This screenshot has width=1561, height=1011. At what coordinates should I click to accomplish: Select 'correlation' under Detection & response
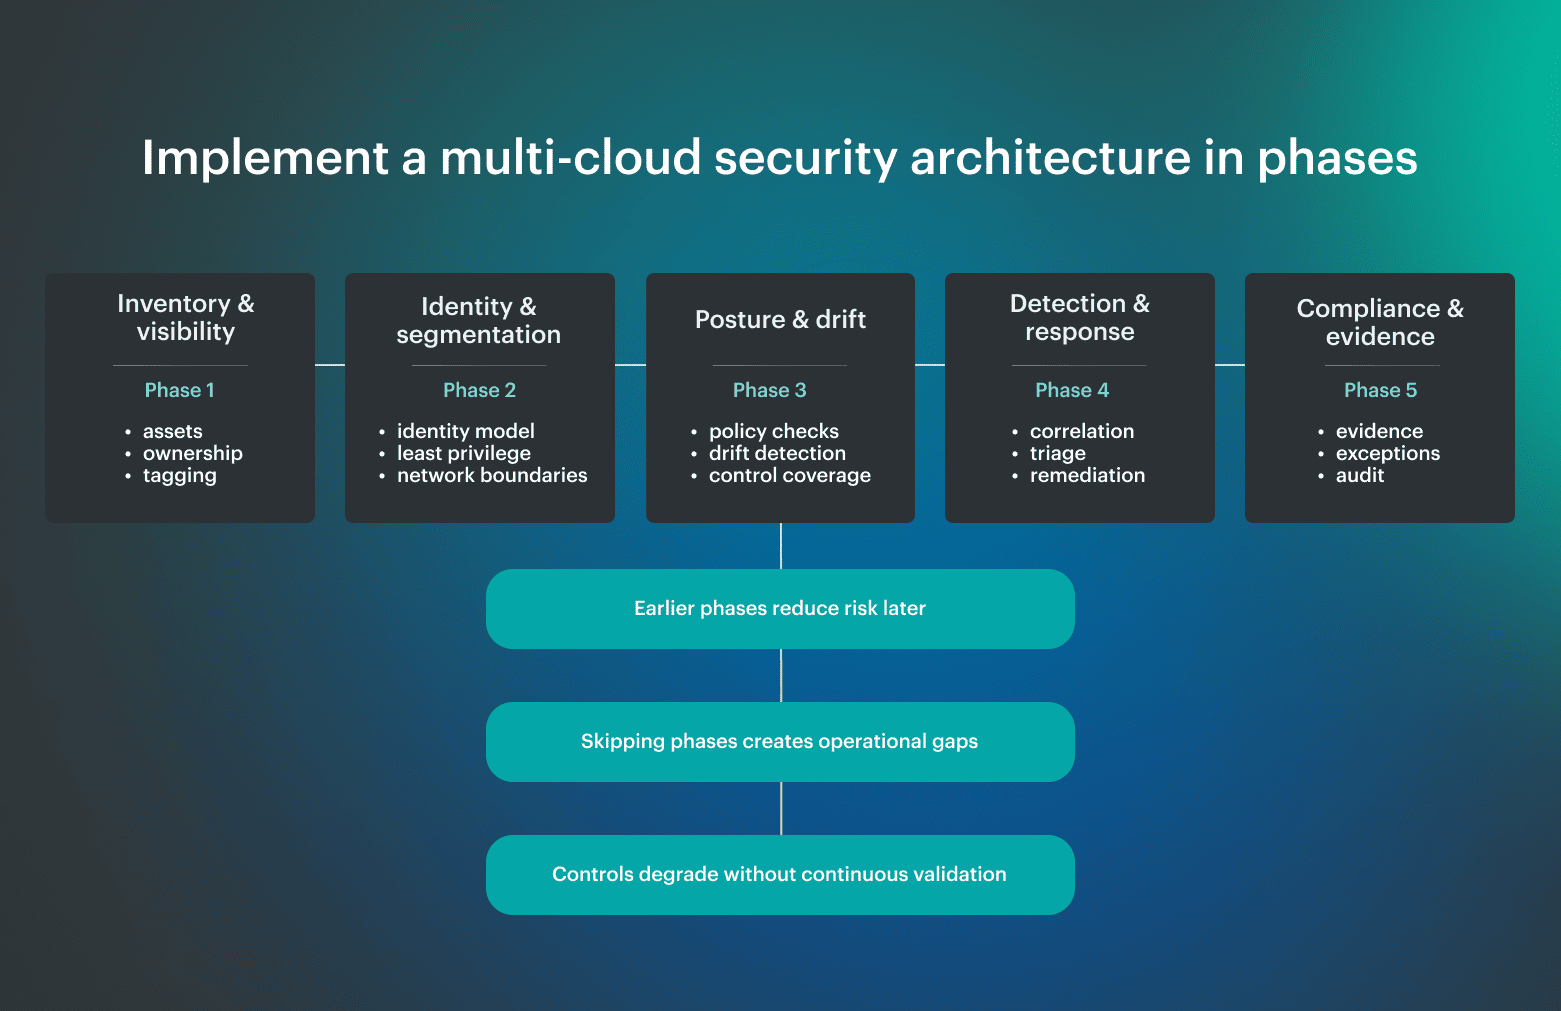point(1082,431)
